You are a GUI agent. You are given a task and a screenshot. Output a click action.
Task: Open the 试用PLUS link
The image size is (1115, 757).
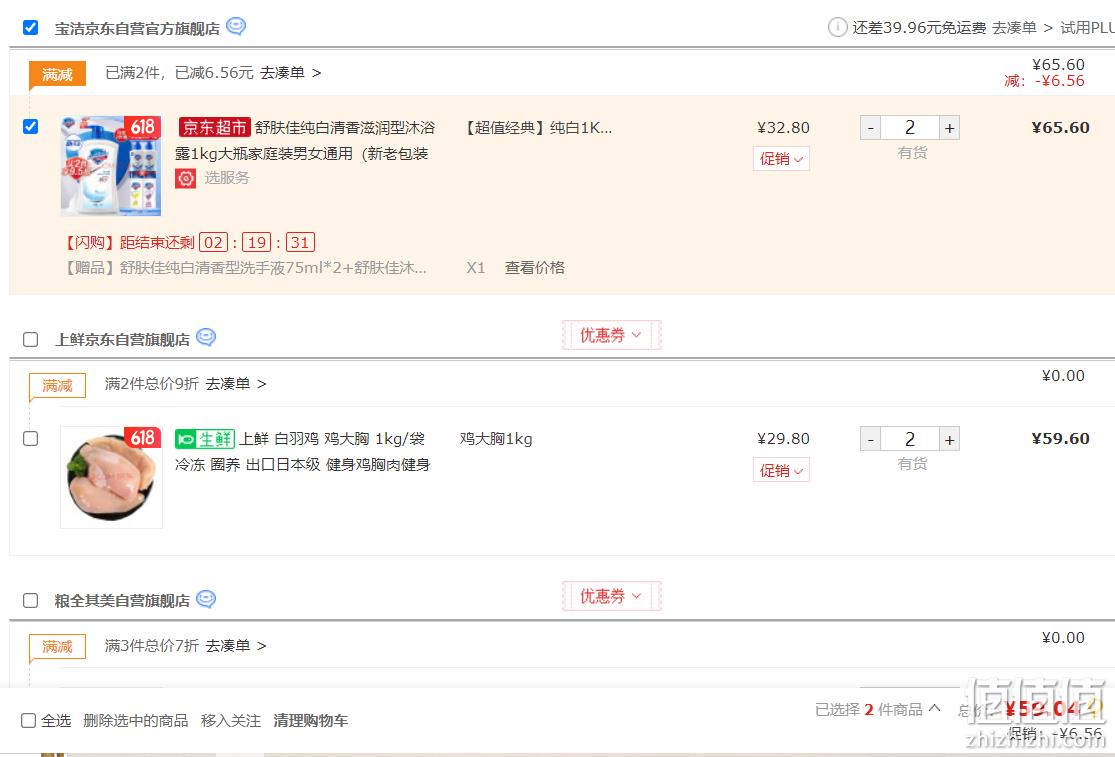point(1087,28)
